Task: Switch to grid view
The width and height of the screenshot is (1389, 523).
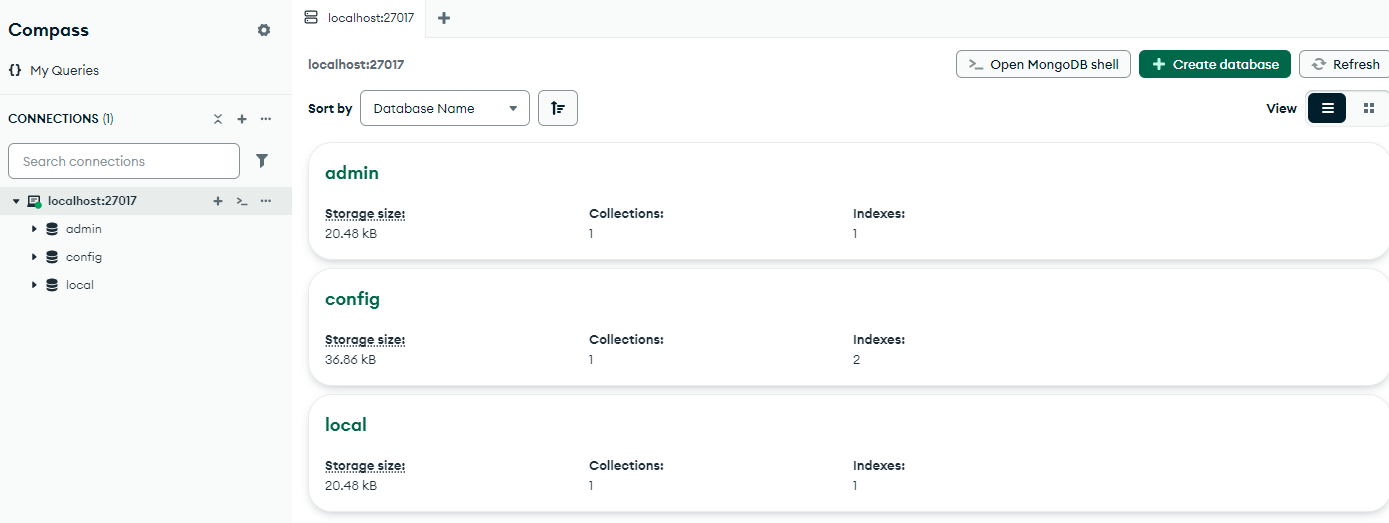Action: (1369, 108)
